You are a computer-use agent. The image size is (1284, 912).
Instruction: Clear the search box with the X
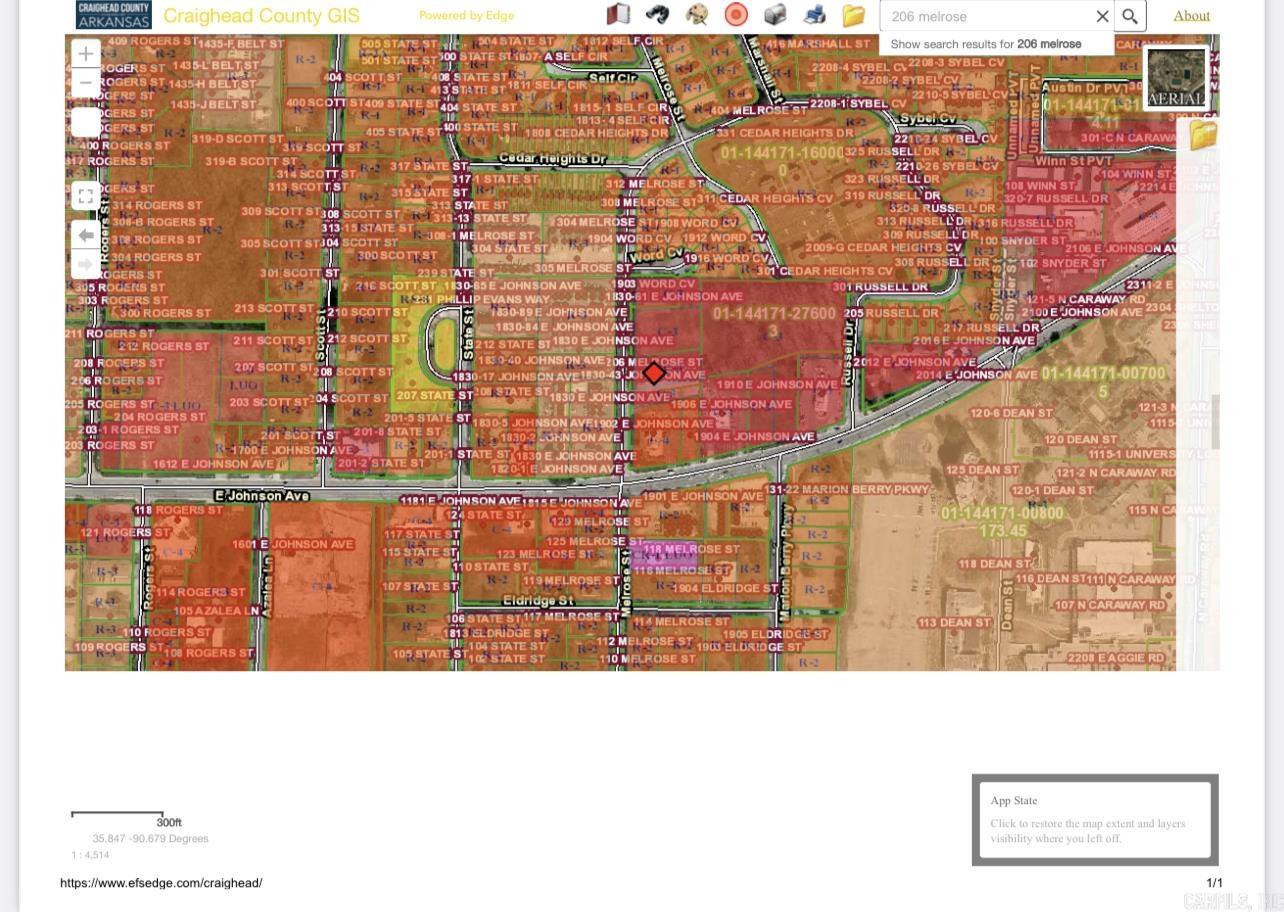coord(1102,16)
